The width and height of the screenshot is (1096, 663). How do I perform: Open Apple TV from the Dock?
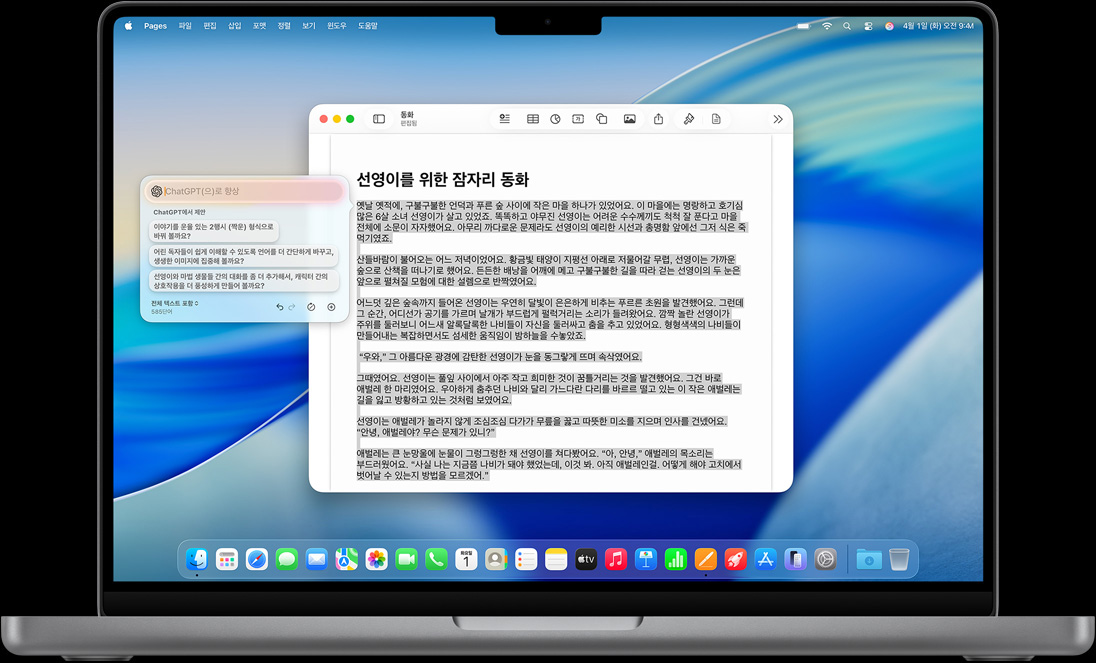point(586,559)
